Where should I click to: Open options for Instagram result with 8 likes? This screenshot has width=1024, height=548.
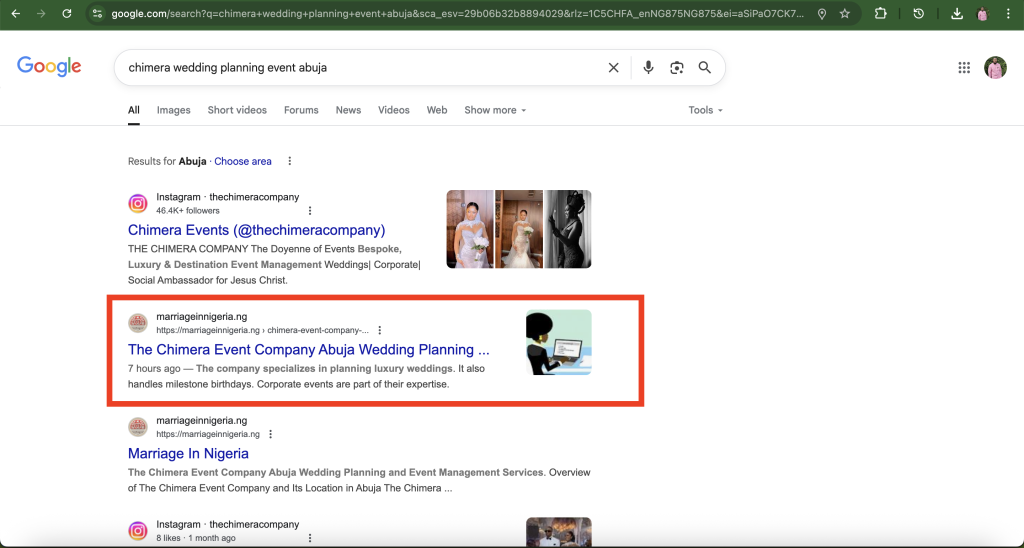(x=310, y=538)
